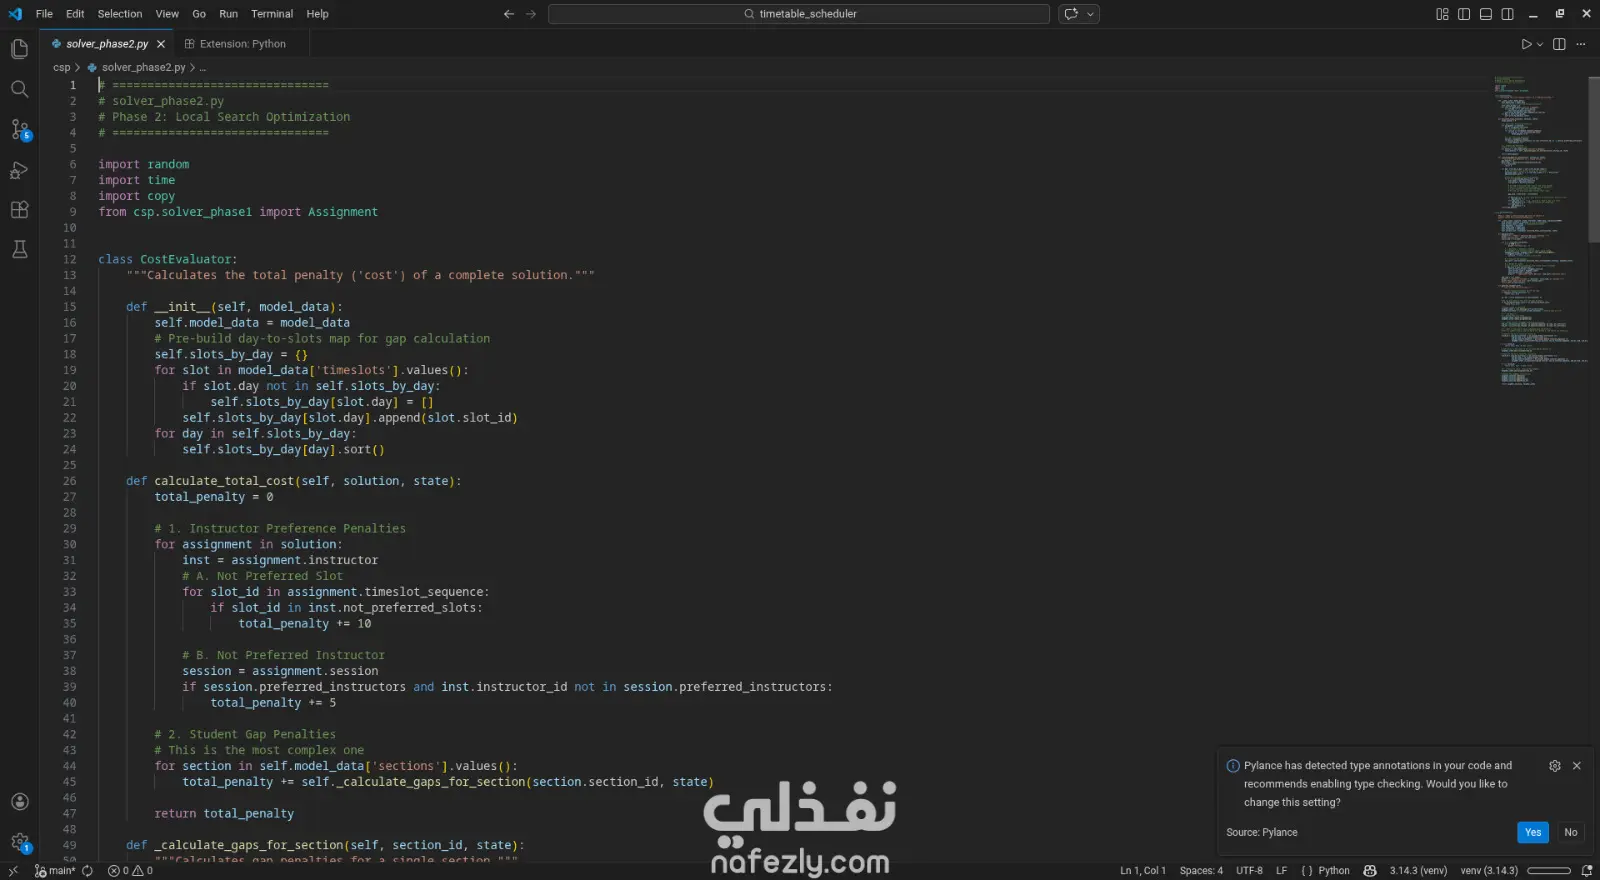
Task: Split the editor to the right
Action: [x=1559, y=44]
